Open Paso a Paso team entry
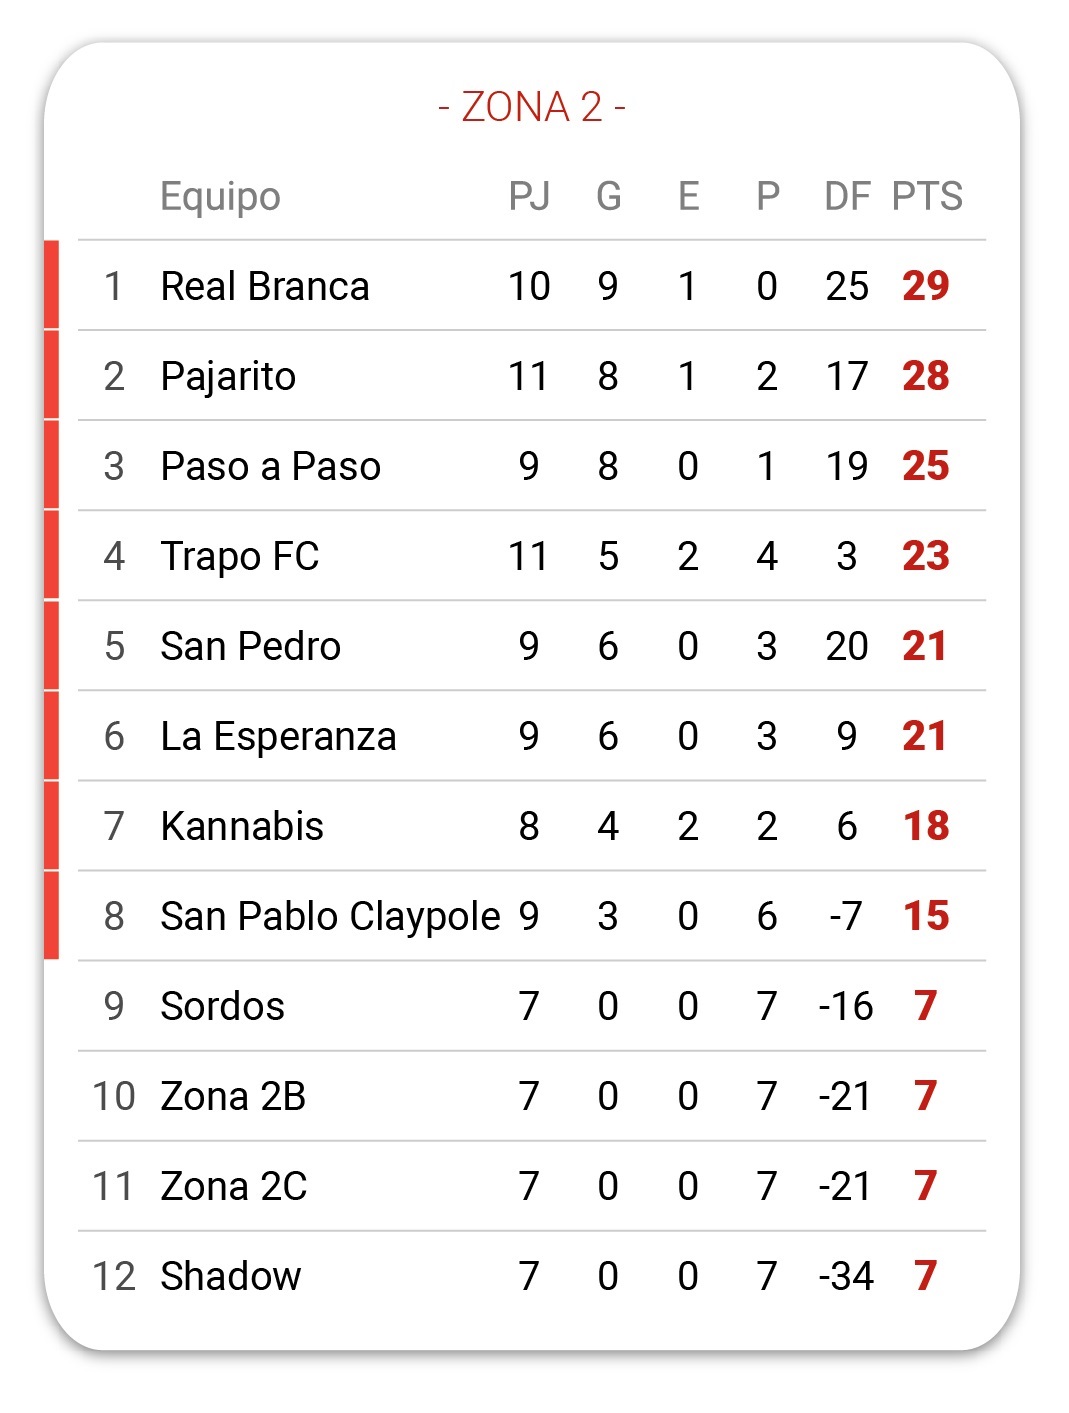The height and width of the screenshot is (1413, 1069). pyautogui.click(x=532, y=466)
